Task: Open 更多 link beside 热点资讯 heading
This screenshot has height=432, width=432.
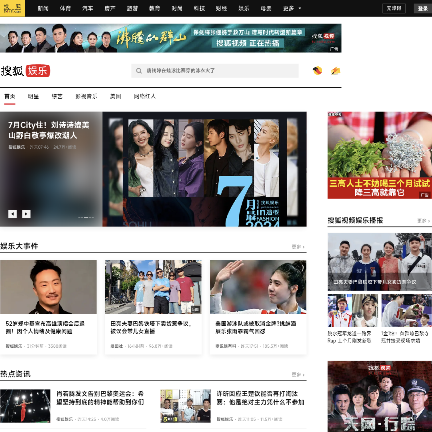Action: tap(298, 375)
